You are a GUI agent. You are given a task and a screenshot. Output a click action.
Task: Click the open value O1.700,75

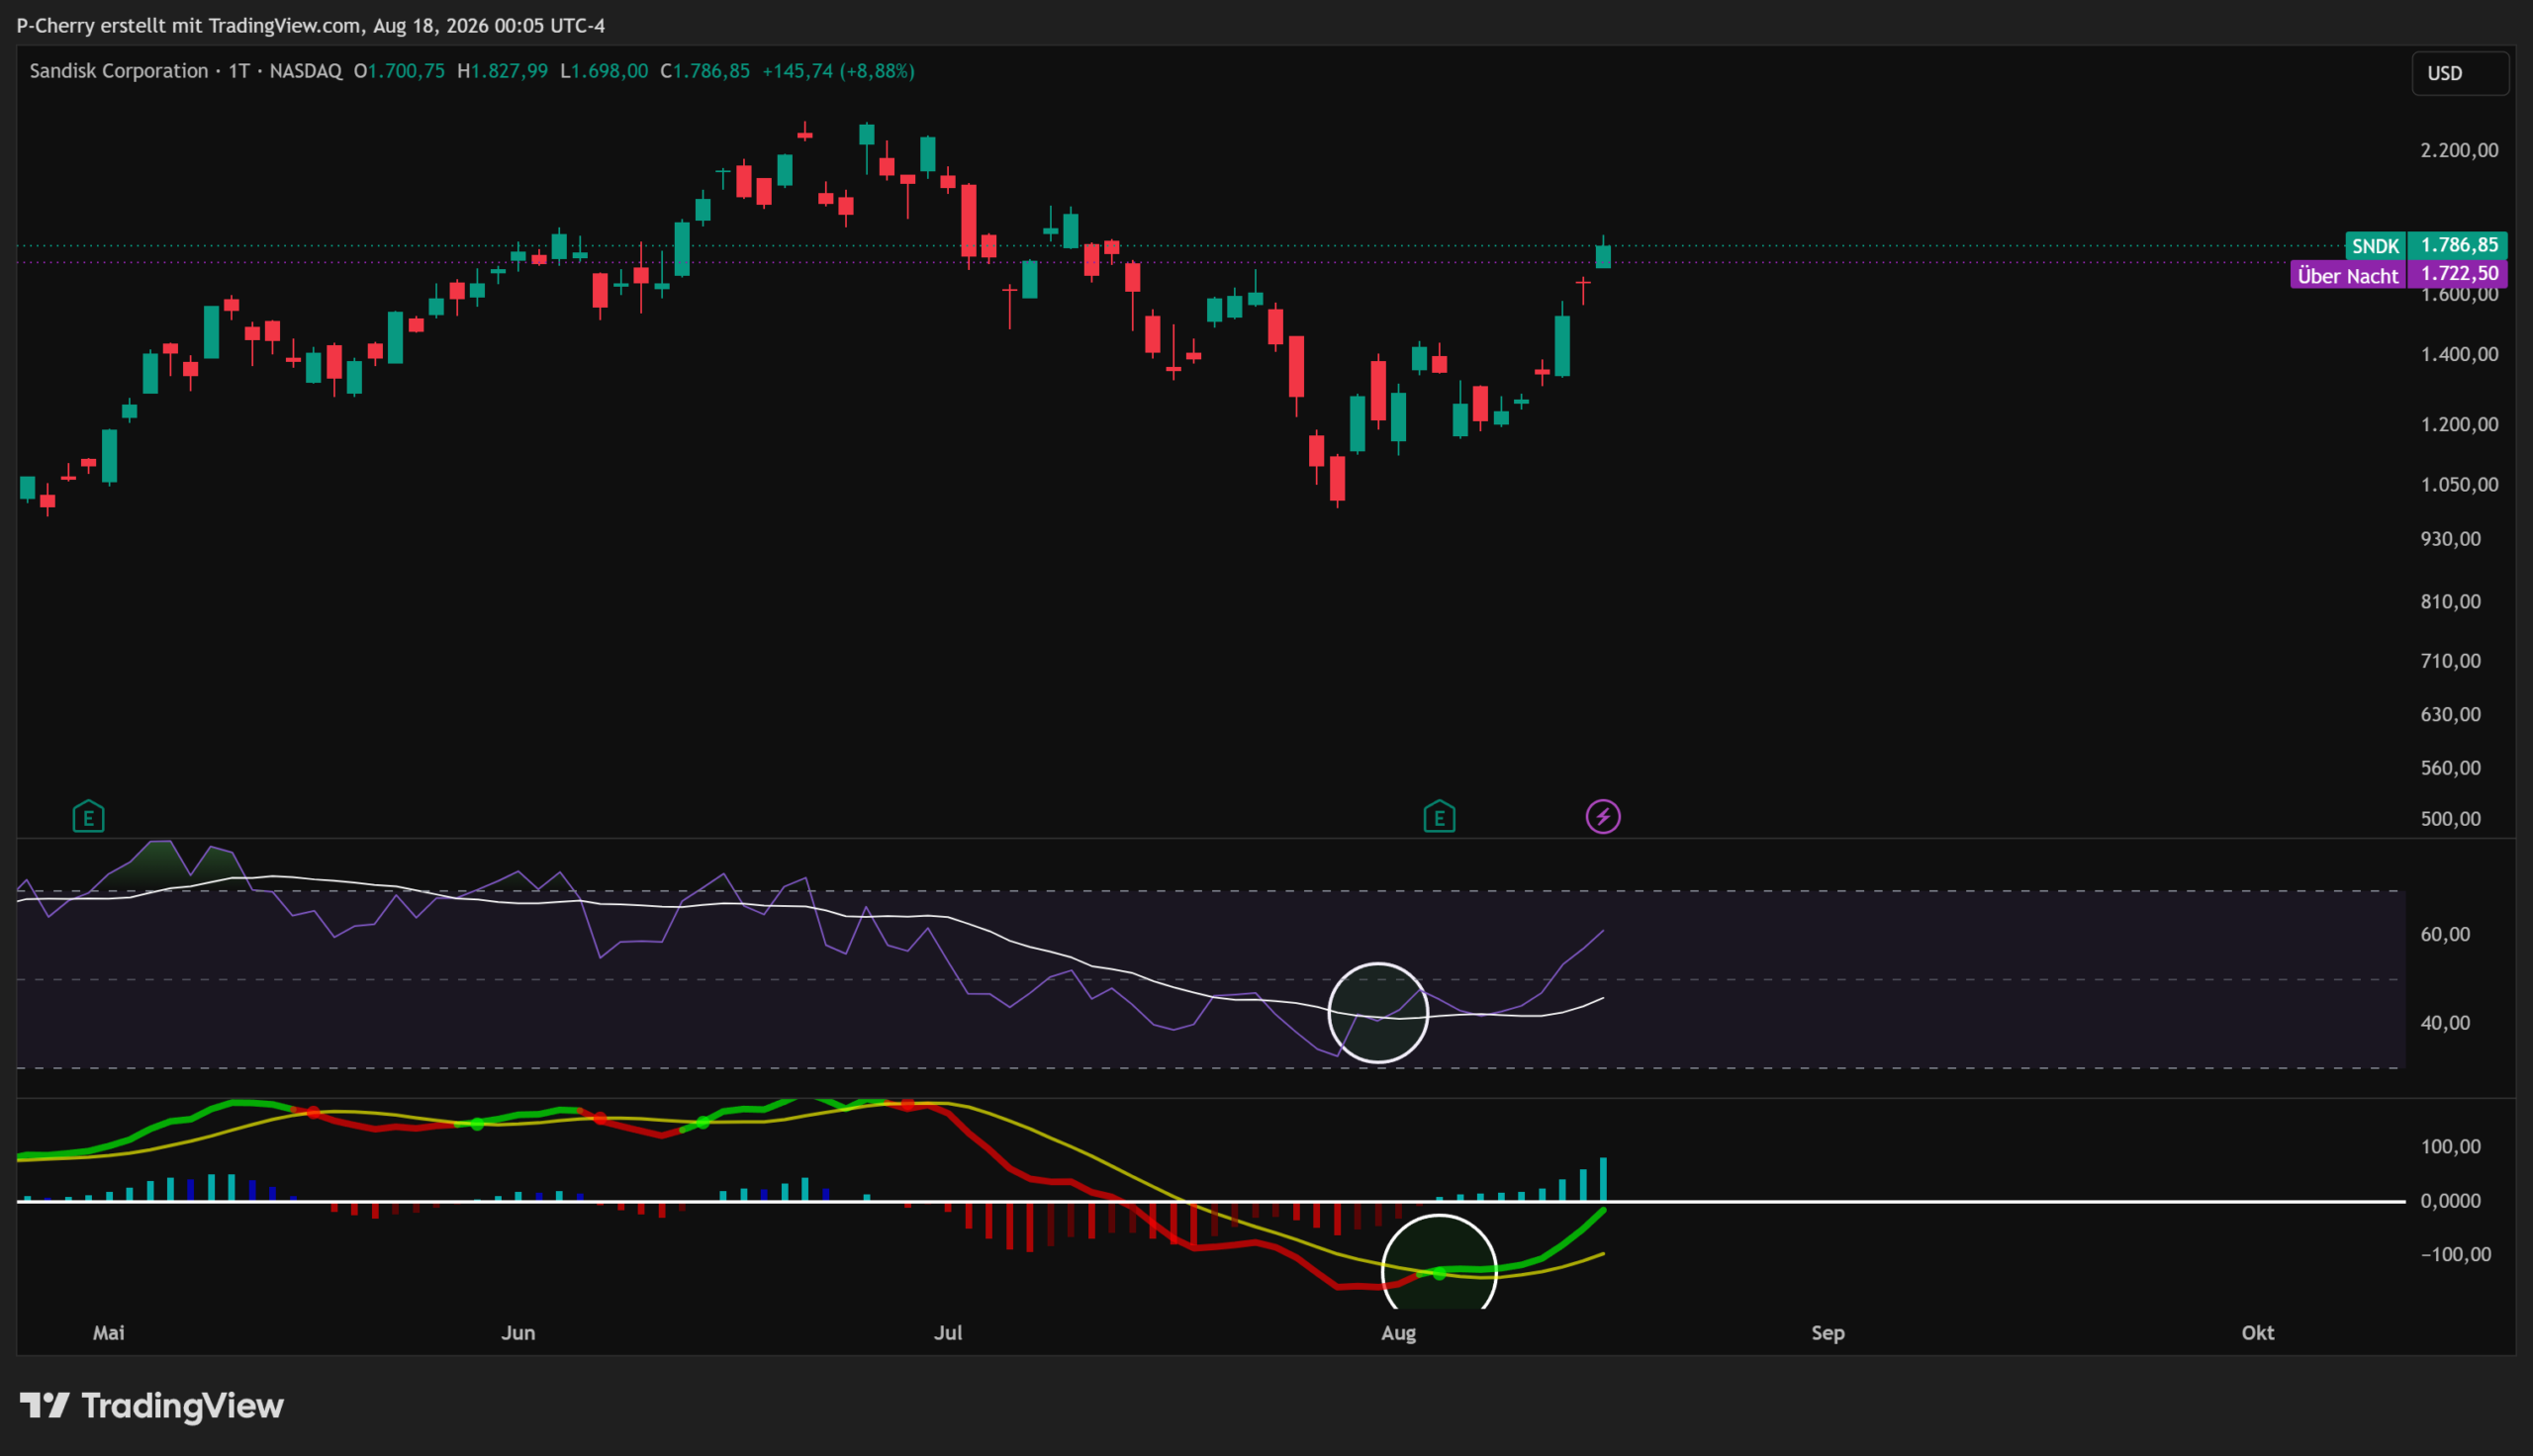point(399,71)
